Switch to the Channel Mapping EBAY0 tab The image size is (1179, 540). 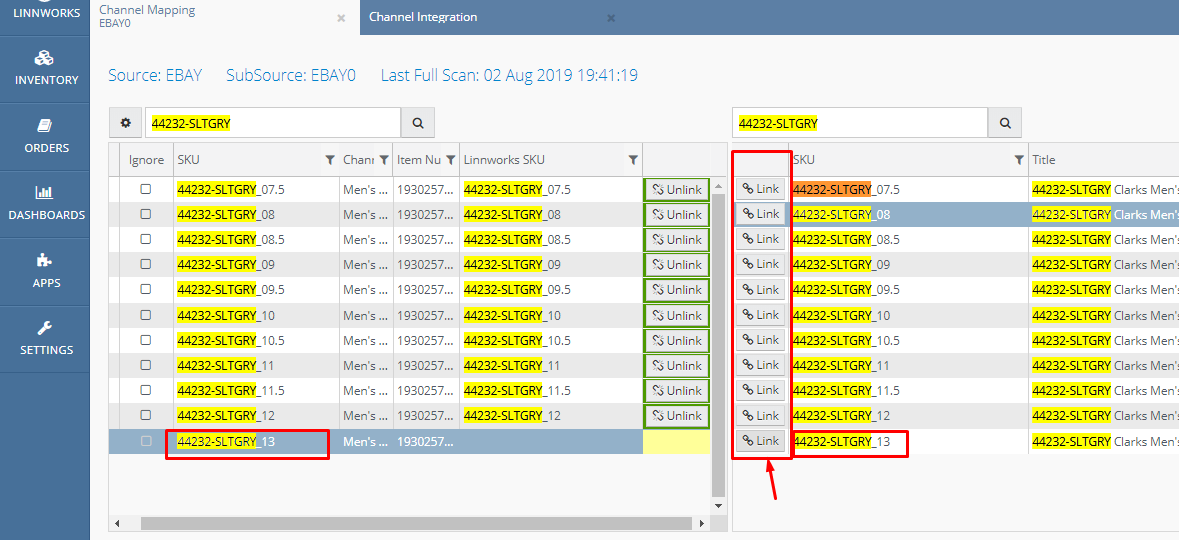(226, 17)
